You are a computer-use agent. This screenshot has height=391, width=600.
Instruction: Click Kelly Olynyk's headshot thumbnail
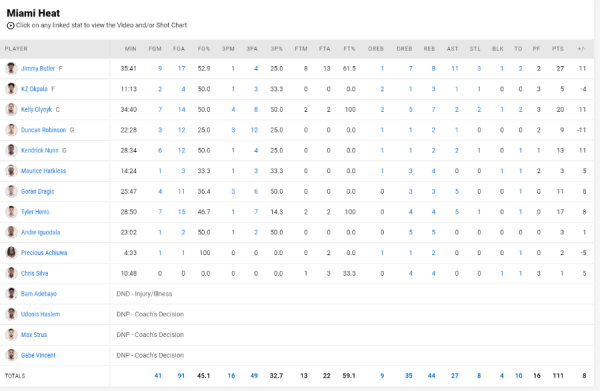pos(11,109)
